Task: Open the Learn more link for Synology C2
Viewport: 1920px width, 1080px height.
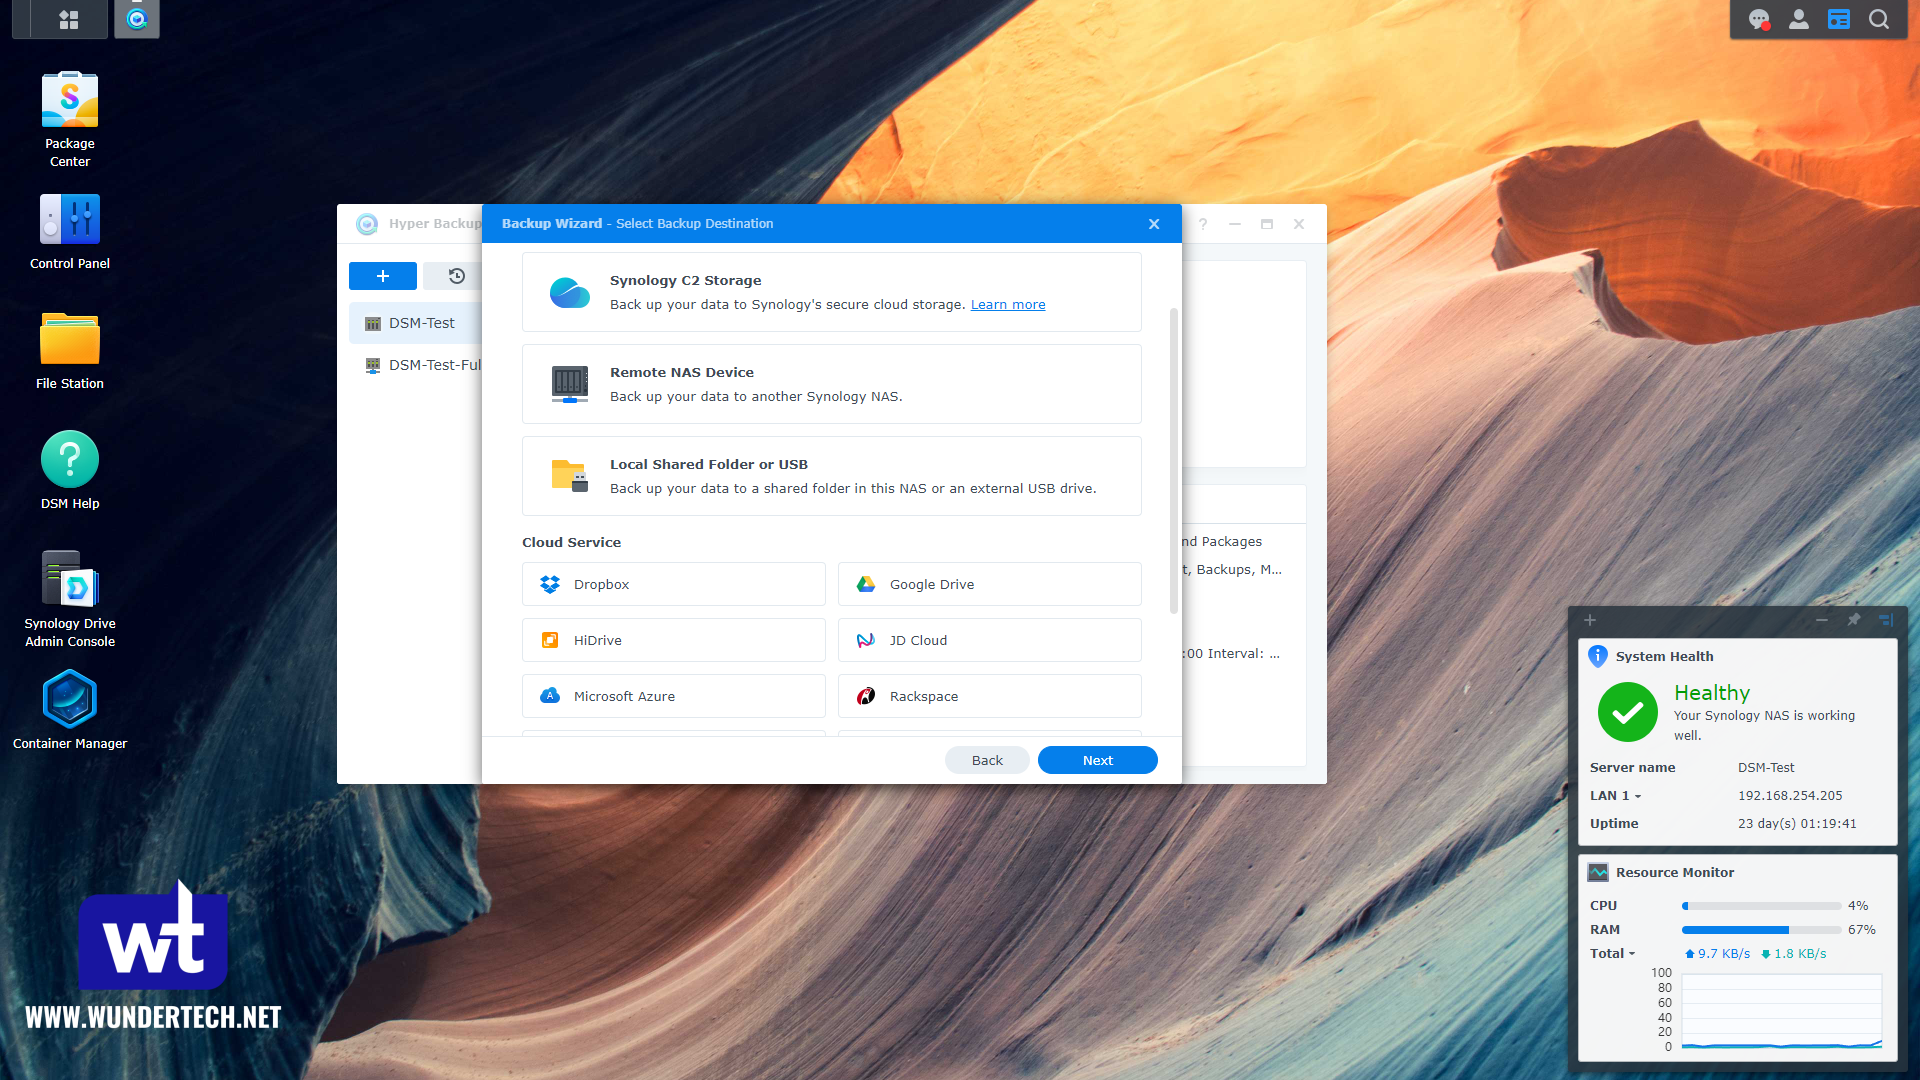Action: click(1008, 304)
